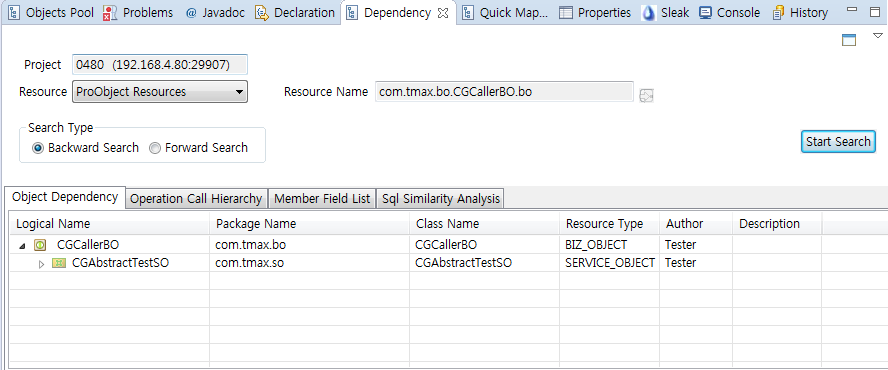Open Sql Similarity Analysis tab
888x370 pixels.
click(440, 199)
